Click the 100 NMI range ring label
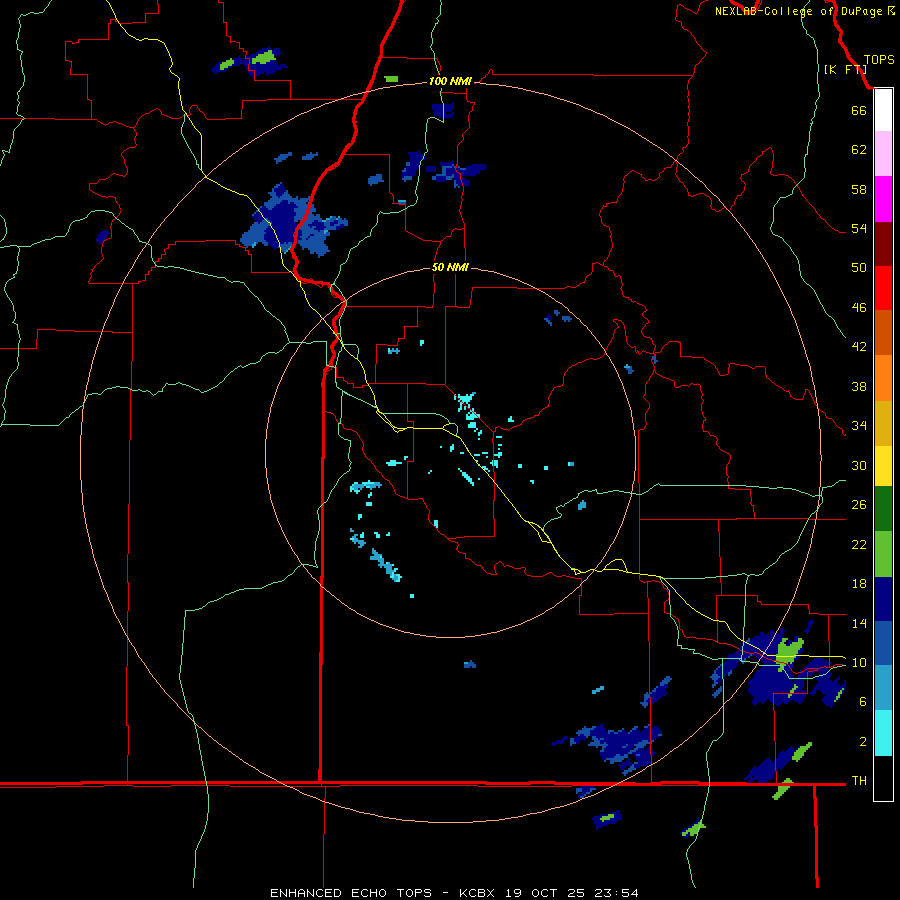Viewport: 900px width, 900px height. tap(450, 81)
